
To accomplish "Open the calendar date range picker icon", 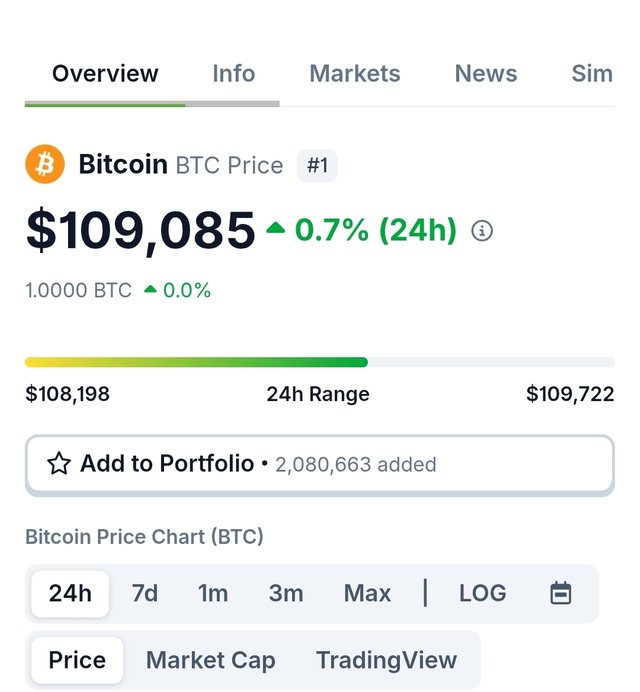I will (x=561, y=593).
